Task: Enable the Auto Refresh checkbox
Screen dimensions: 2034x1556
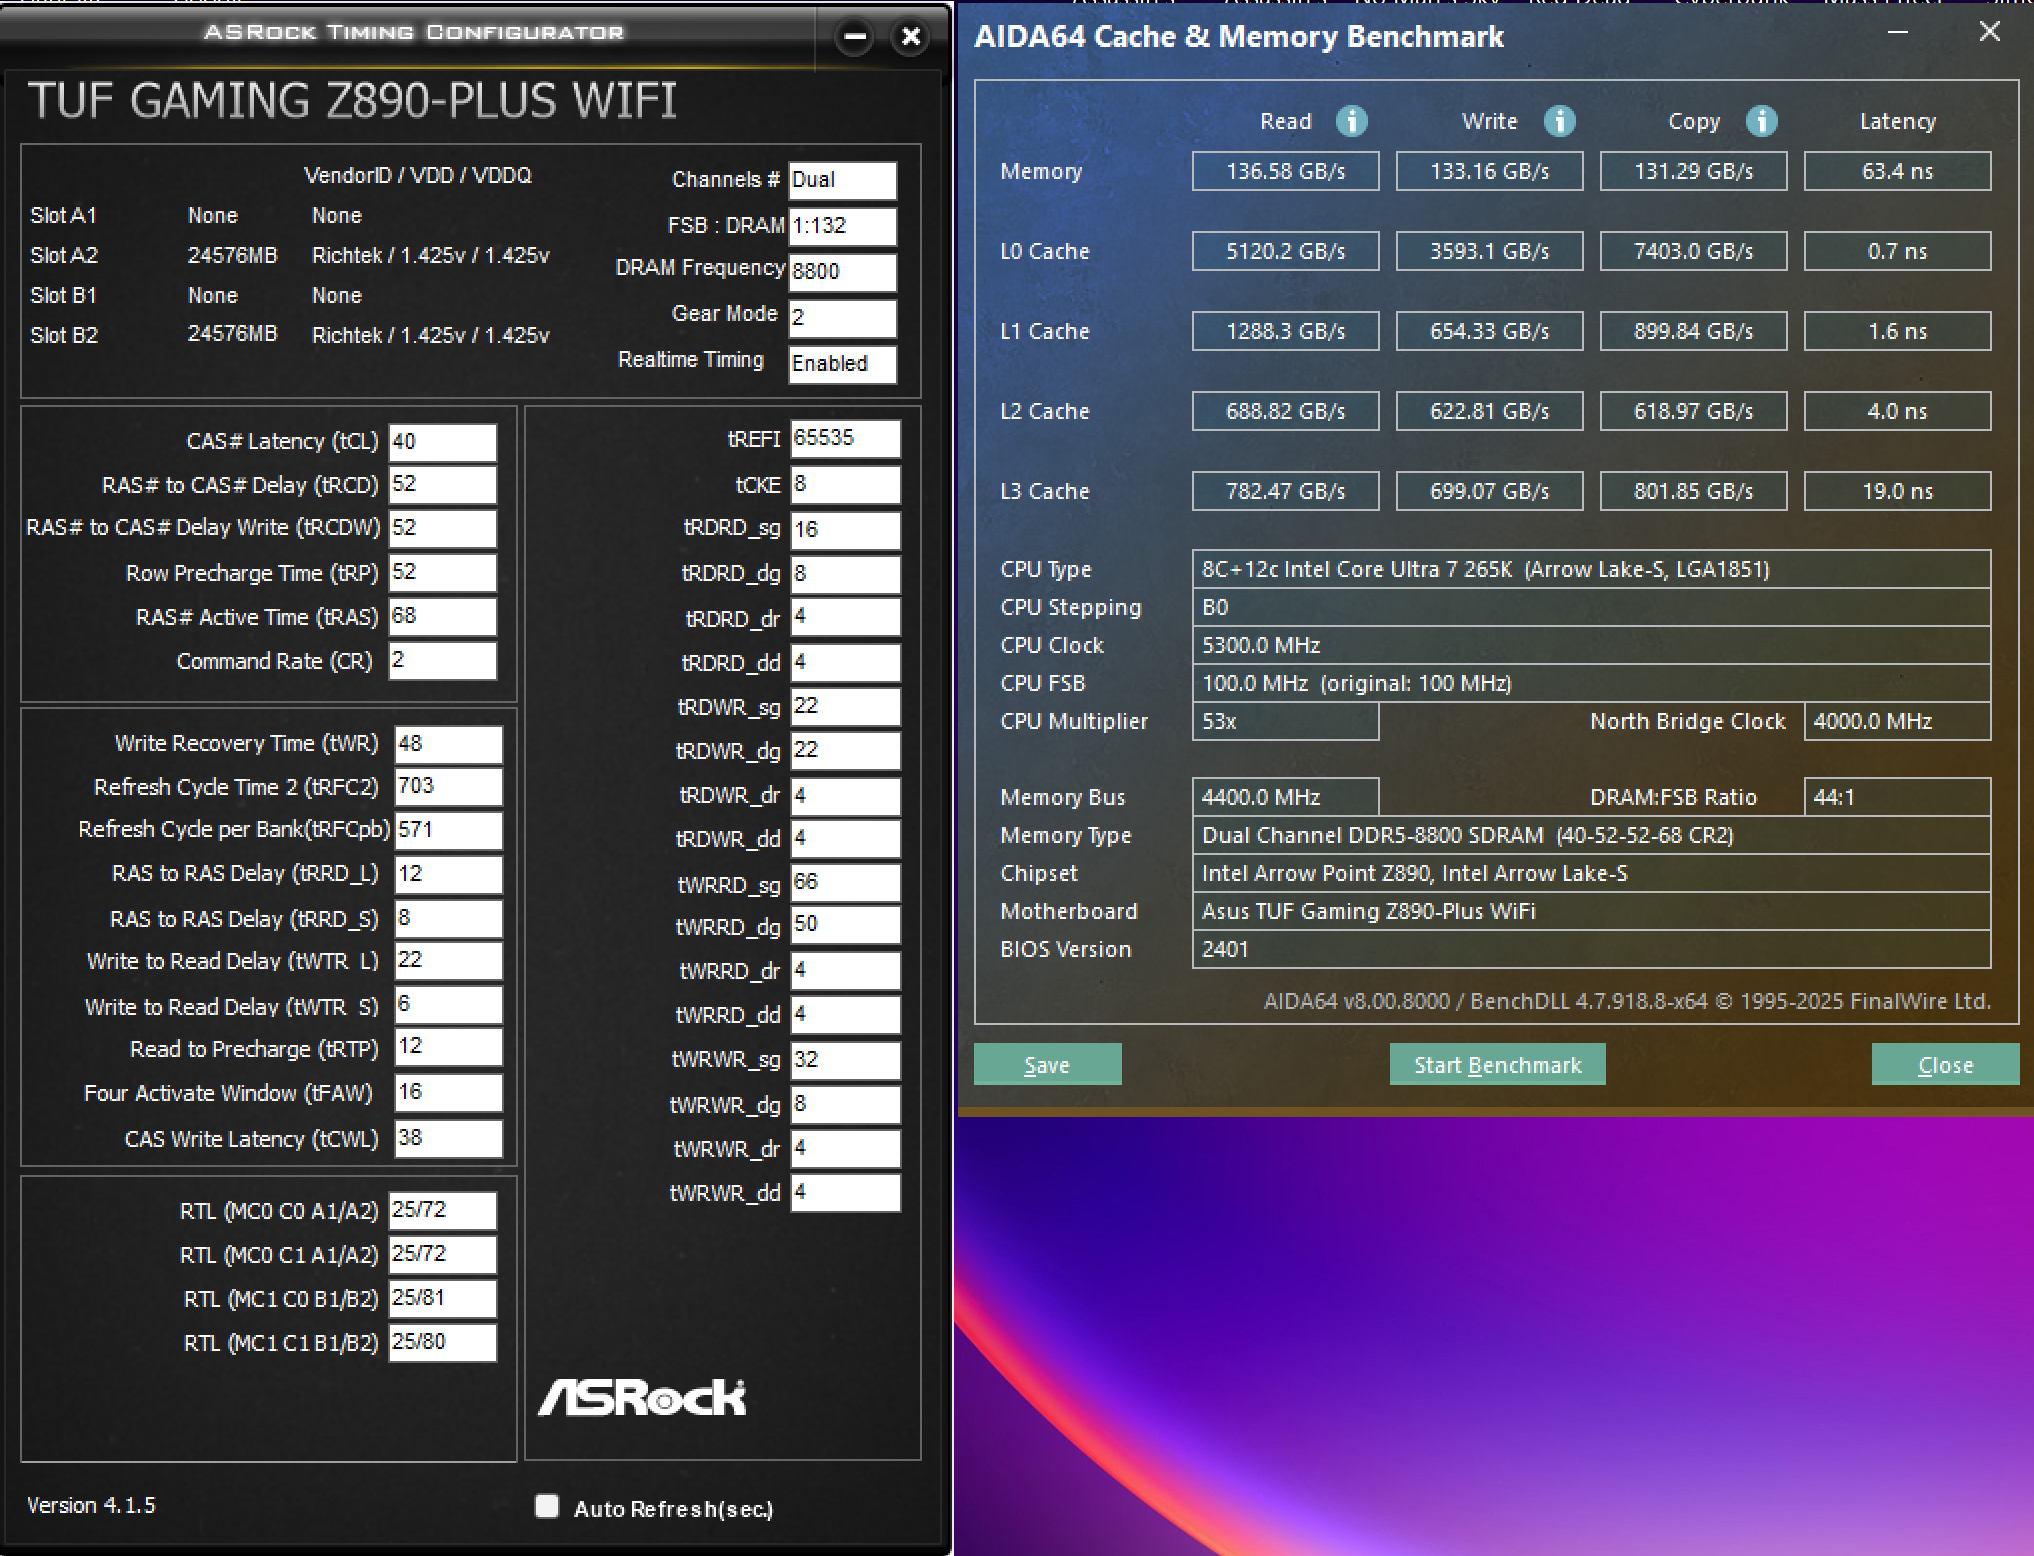Action: 547,1506
